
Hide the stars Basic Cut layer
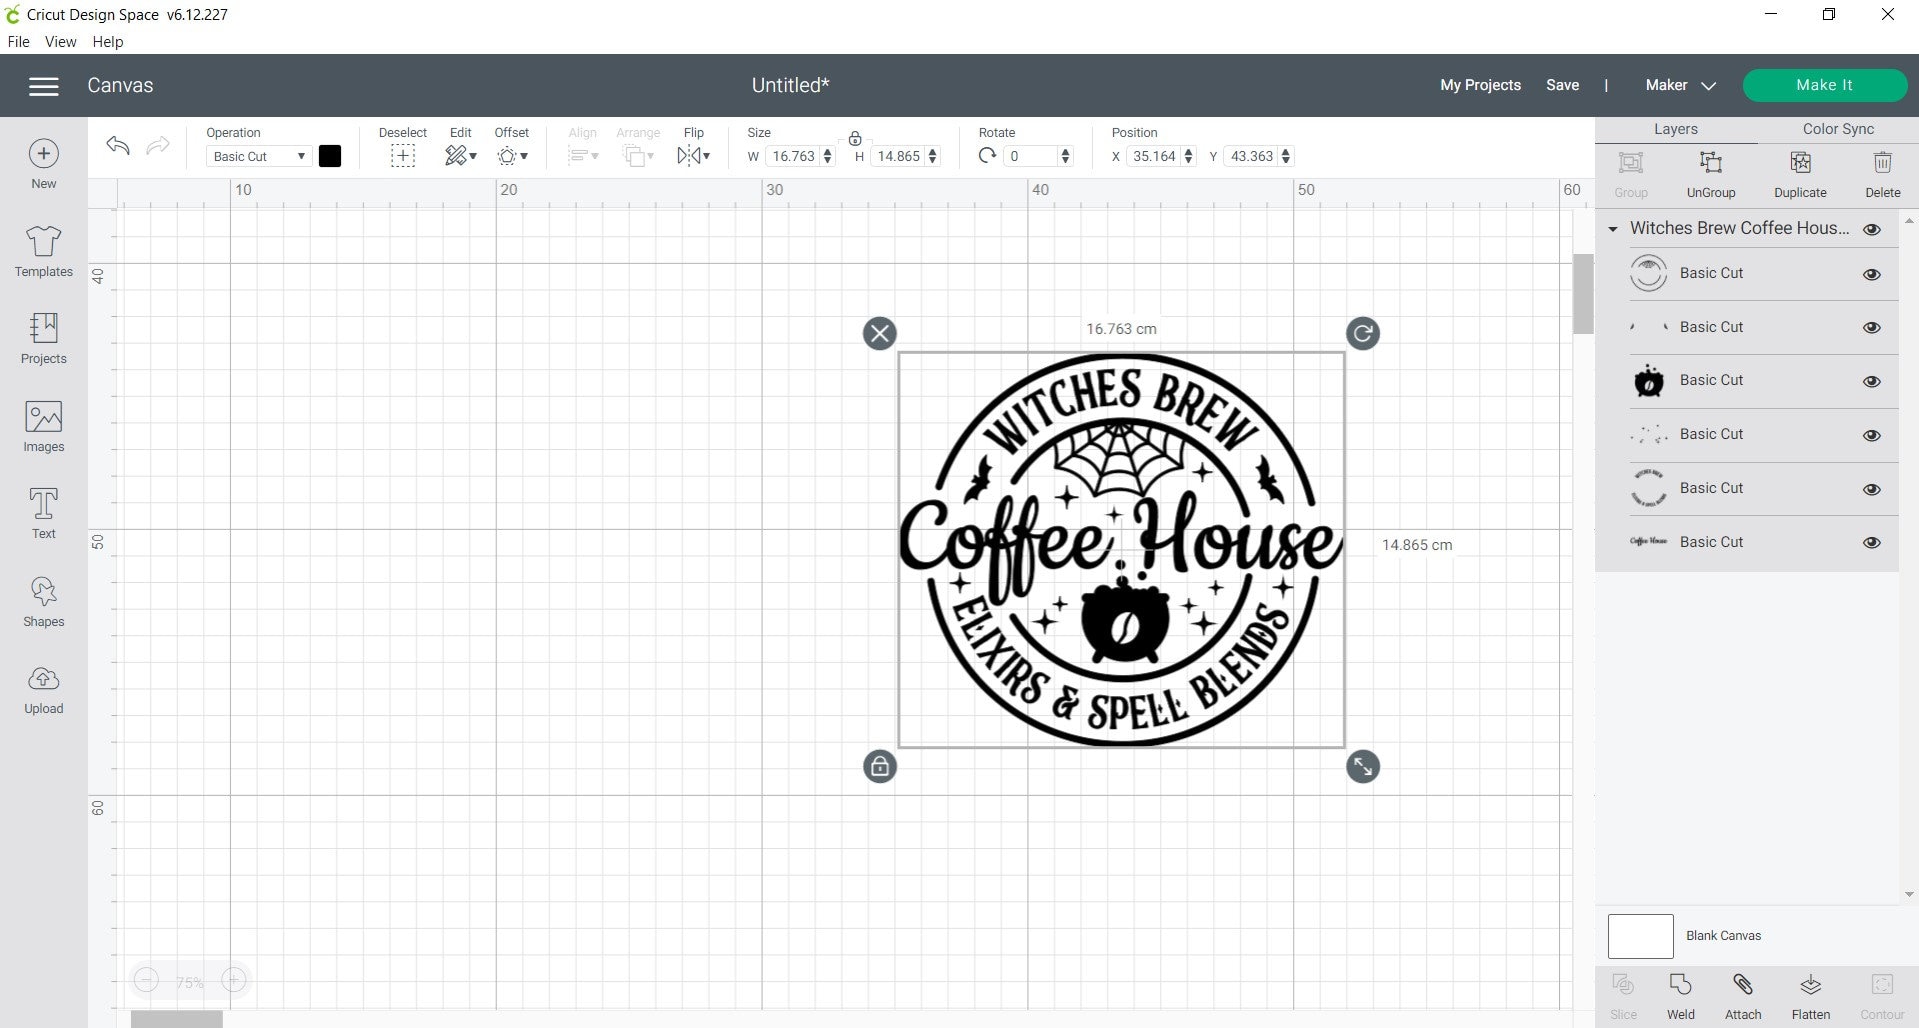point(1872,435)
